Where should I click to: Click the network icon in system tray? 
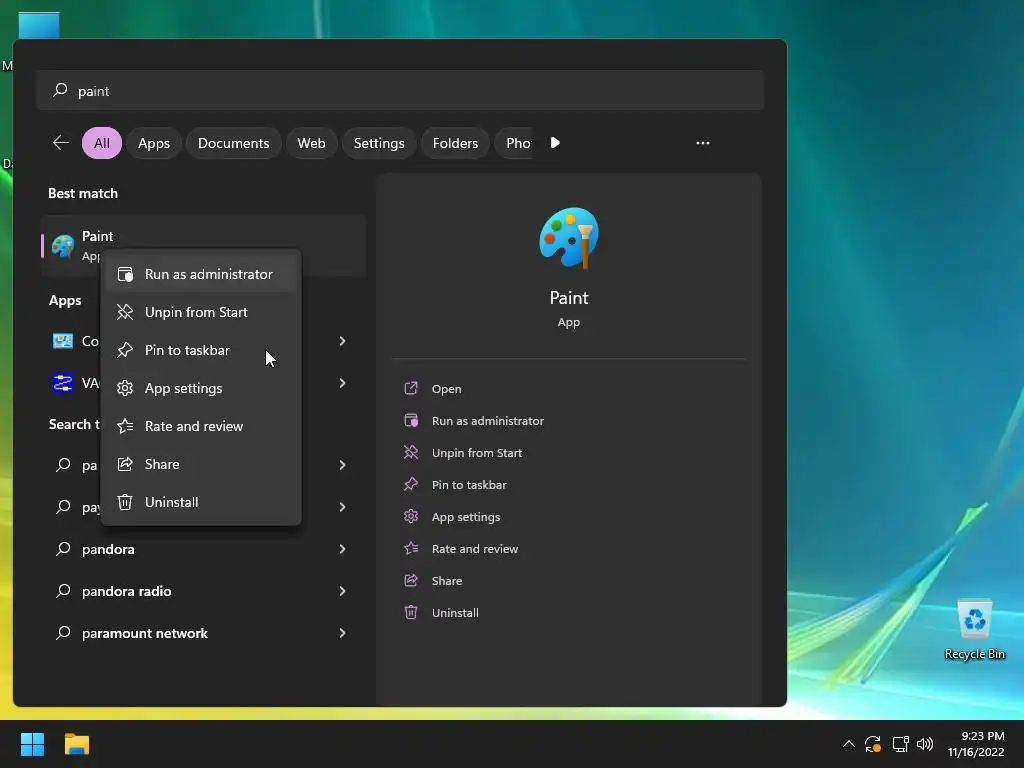(x=901, y=744)
